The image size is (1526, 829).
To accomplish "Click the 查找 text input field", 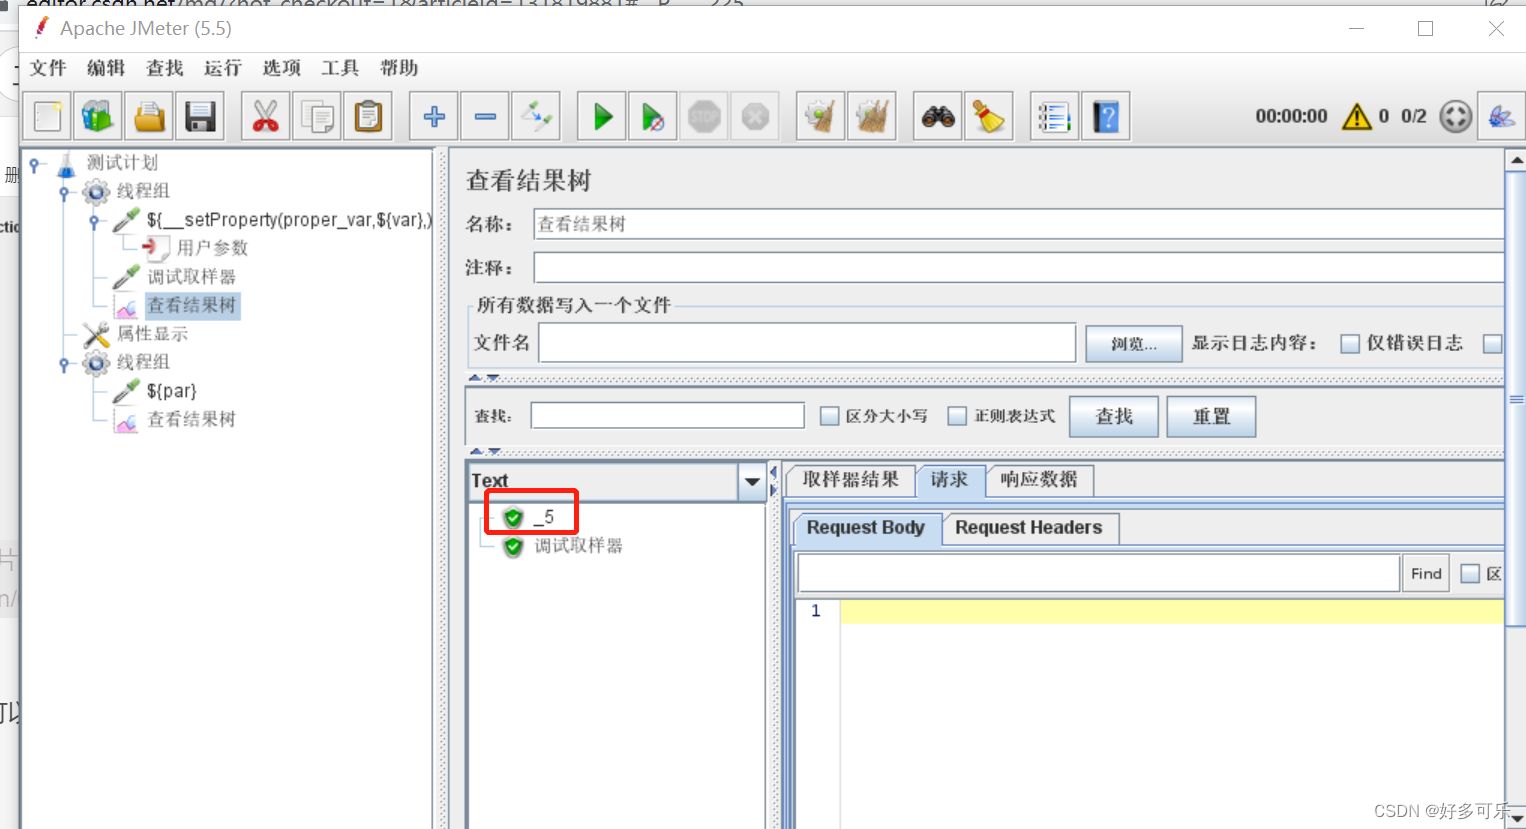I will [668, 416].
